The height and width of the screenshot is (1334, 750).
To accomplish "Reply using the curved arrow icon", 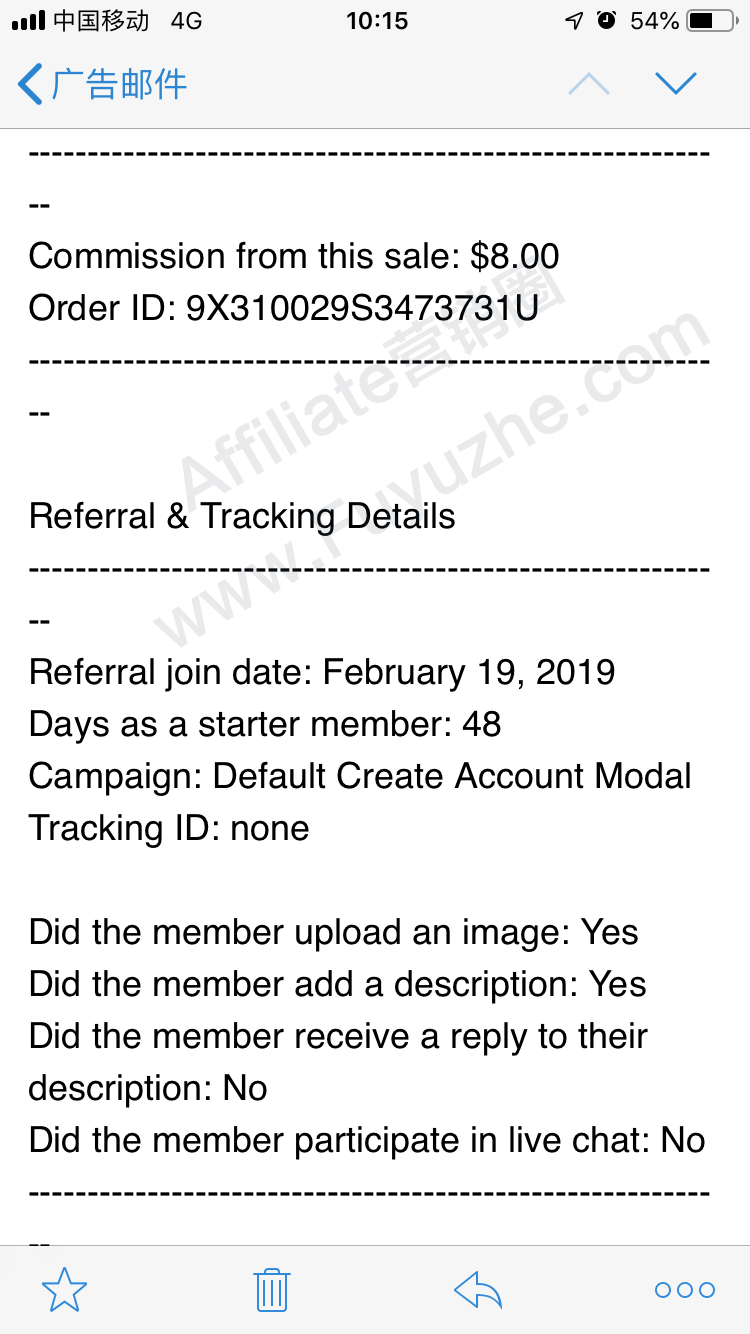I will click(x=478, y=1290).
